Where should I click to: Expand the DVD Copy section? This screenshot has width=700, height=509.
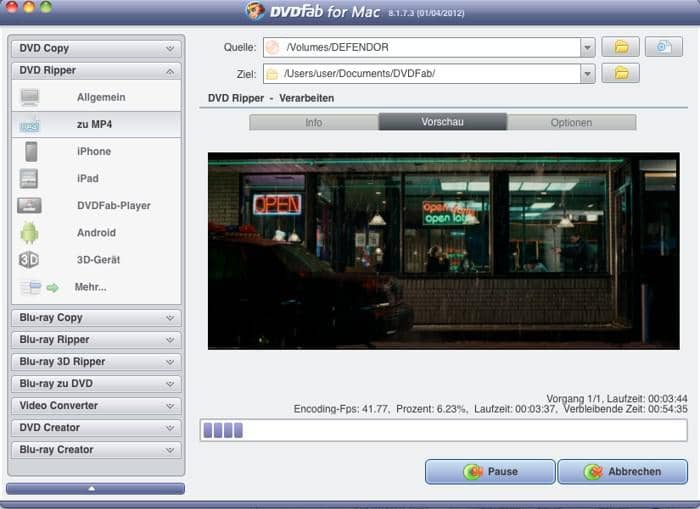pyautogui.click(x=96, y=48)
